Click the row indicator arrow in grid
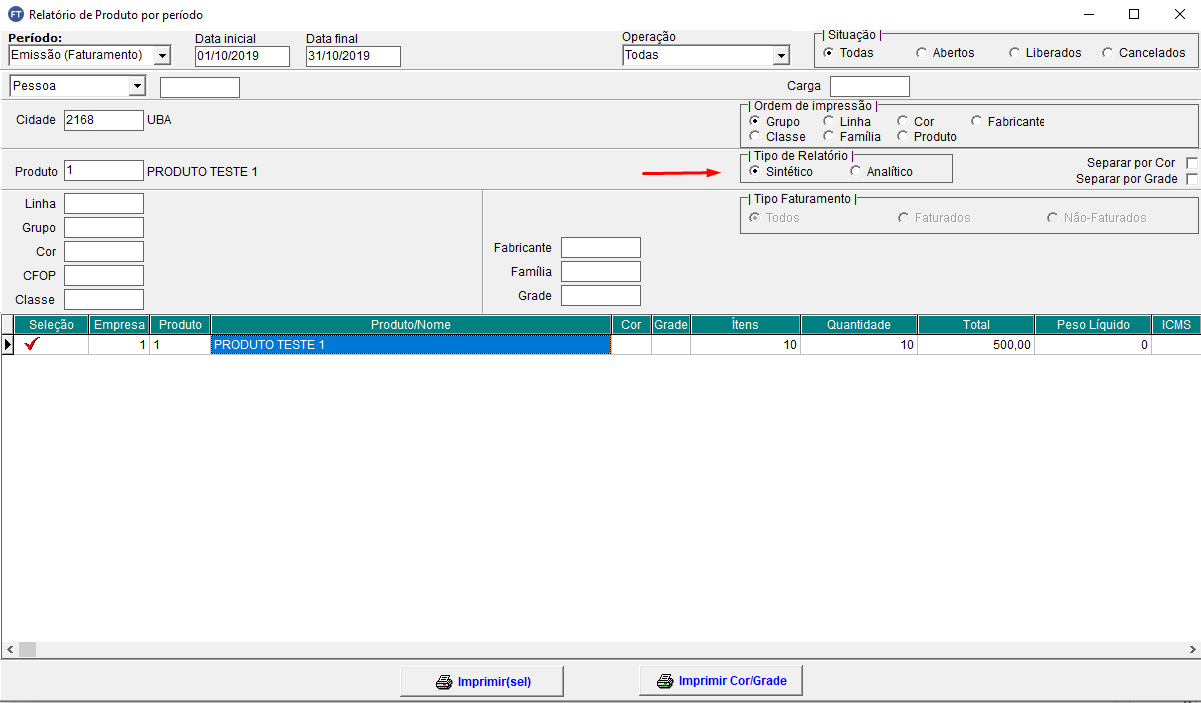1201x703 pixels. (x=8, y=345)
